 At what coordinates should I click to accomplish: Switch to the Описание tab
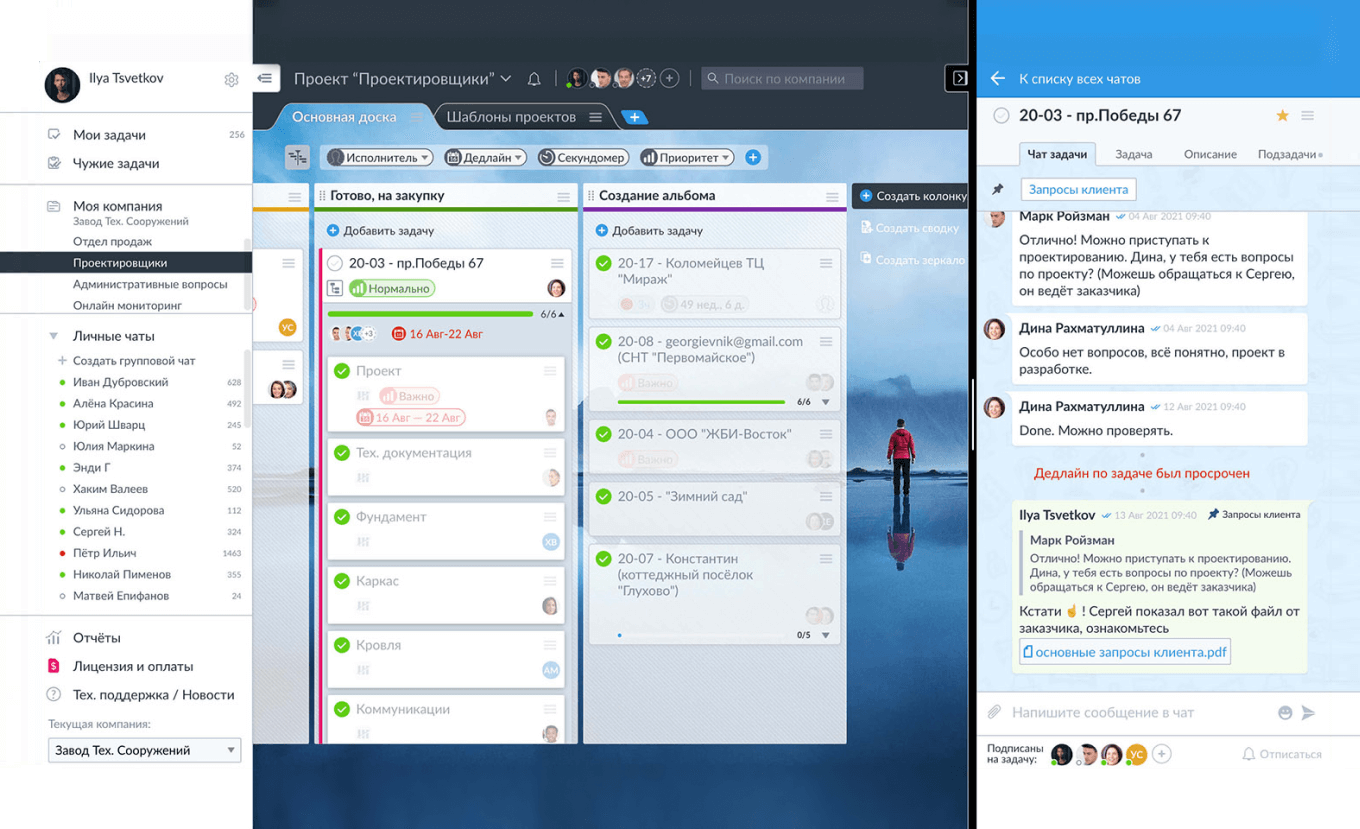coord(1210,154)
